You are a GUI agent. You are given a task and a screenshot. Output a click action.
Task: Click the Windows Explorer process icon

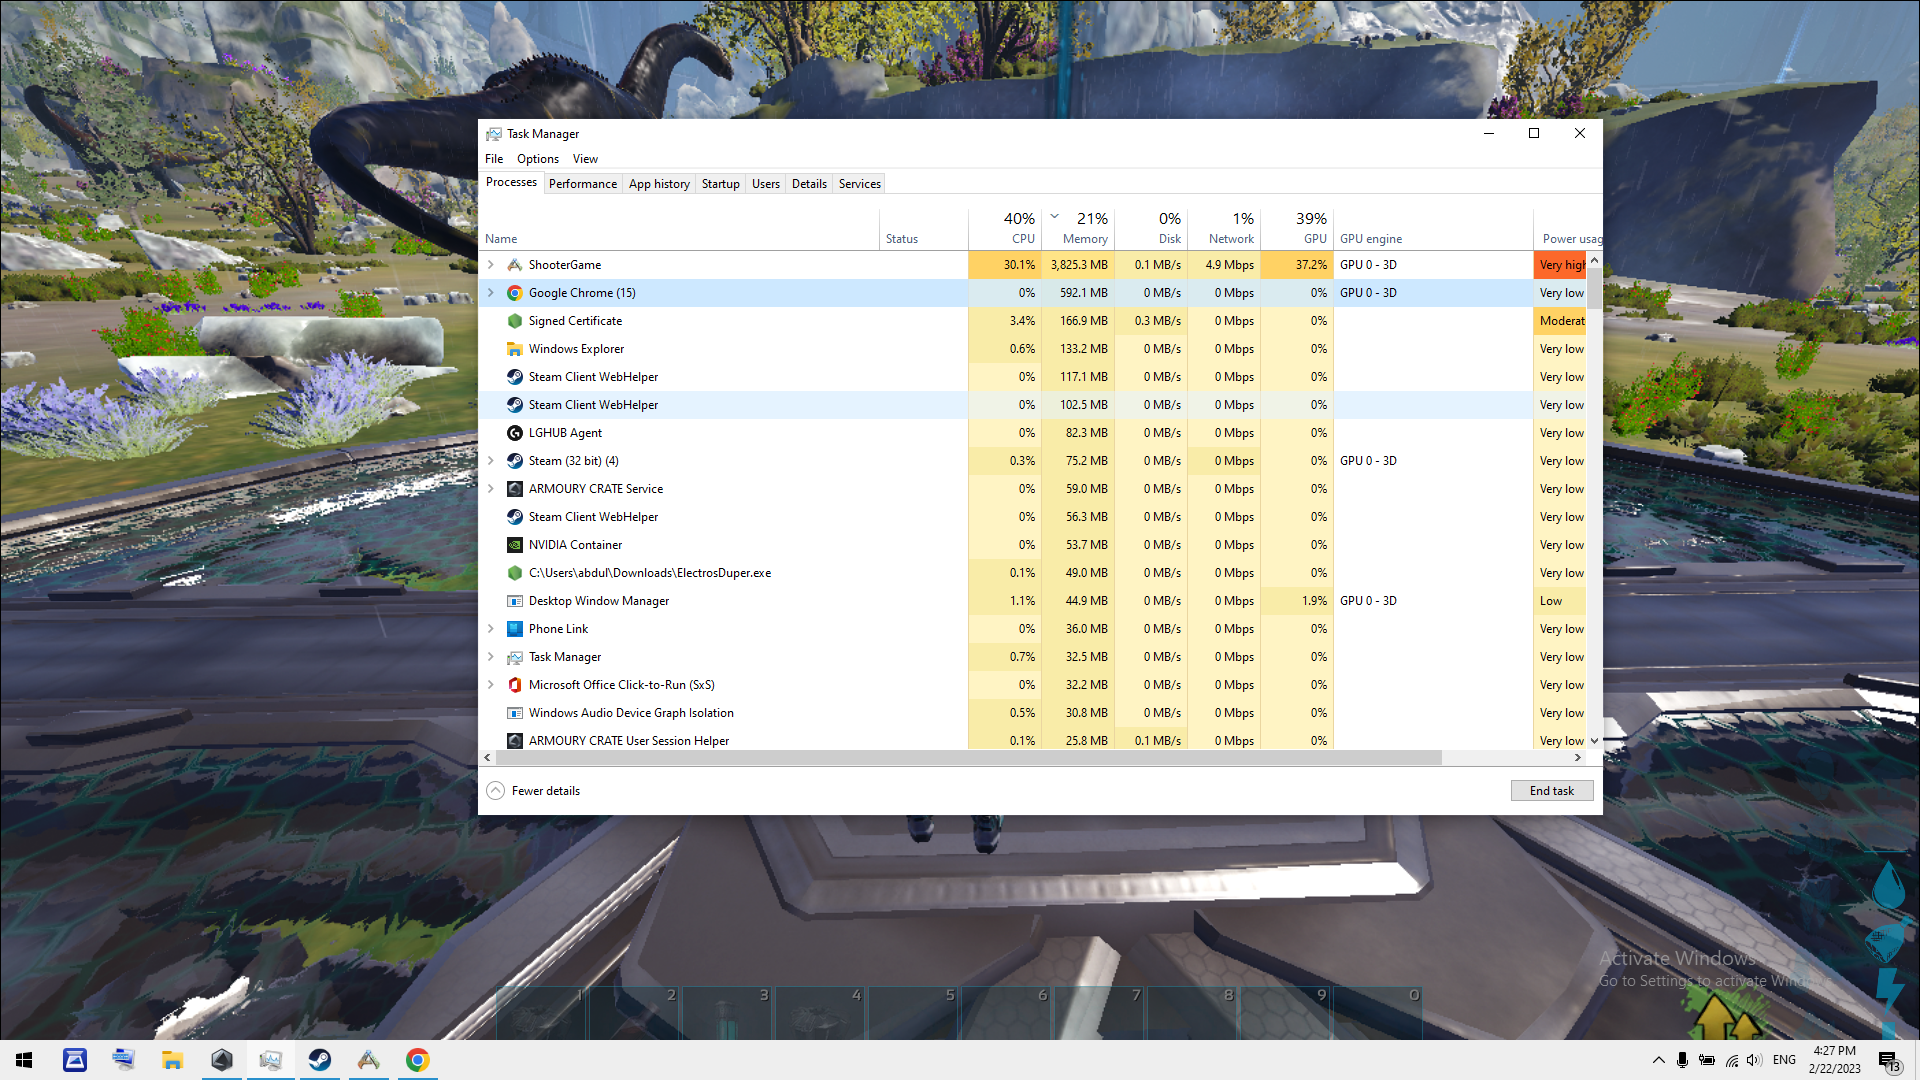pyautogui.click(x=514, y=349)
